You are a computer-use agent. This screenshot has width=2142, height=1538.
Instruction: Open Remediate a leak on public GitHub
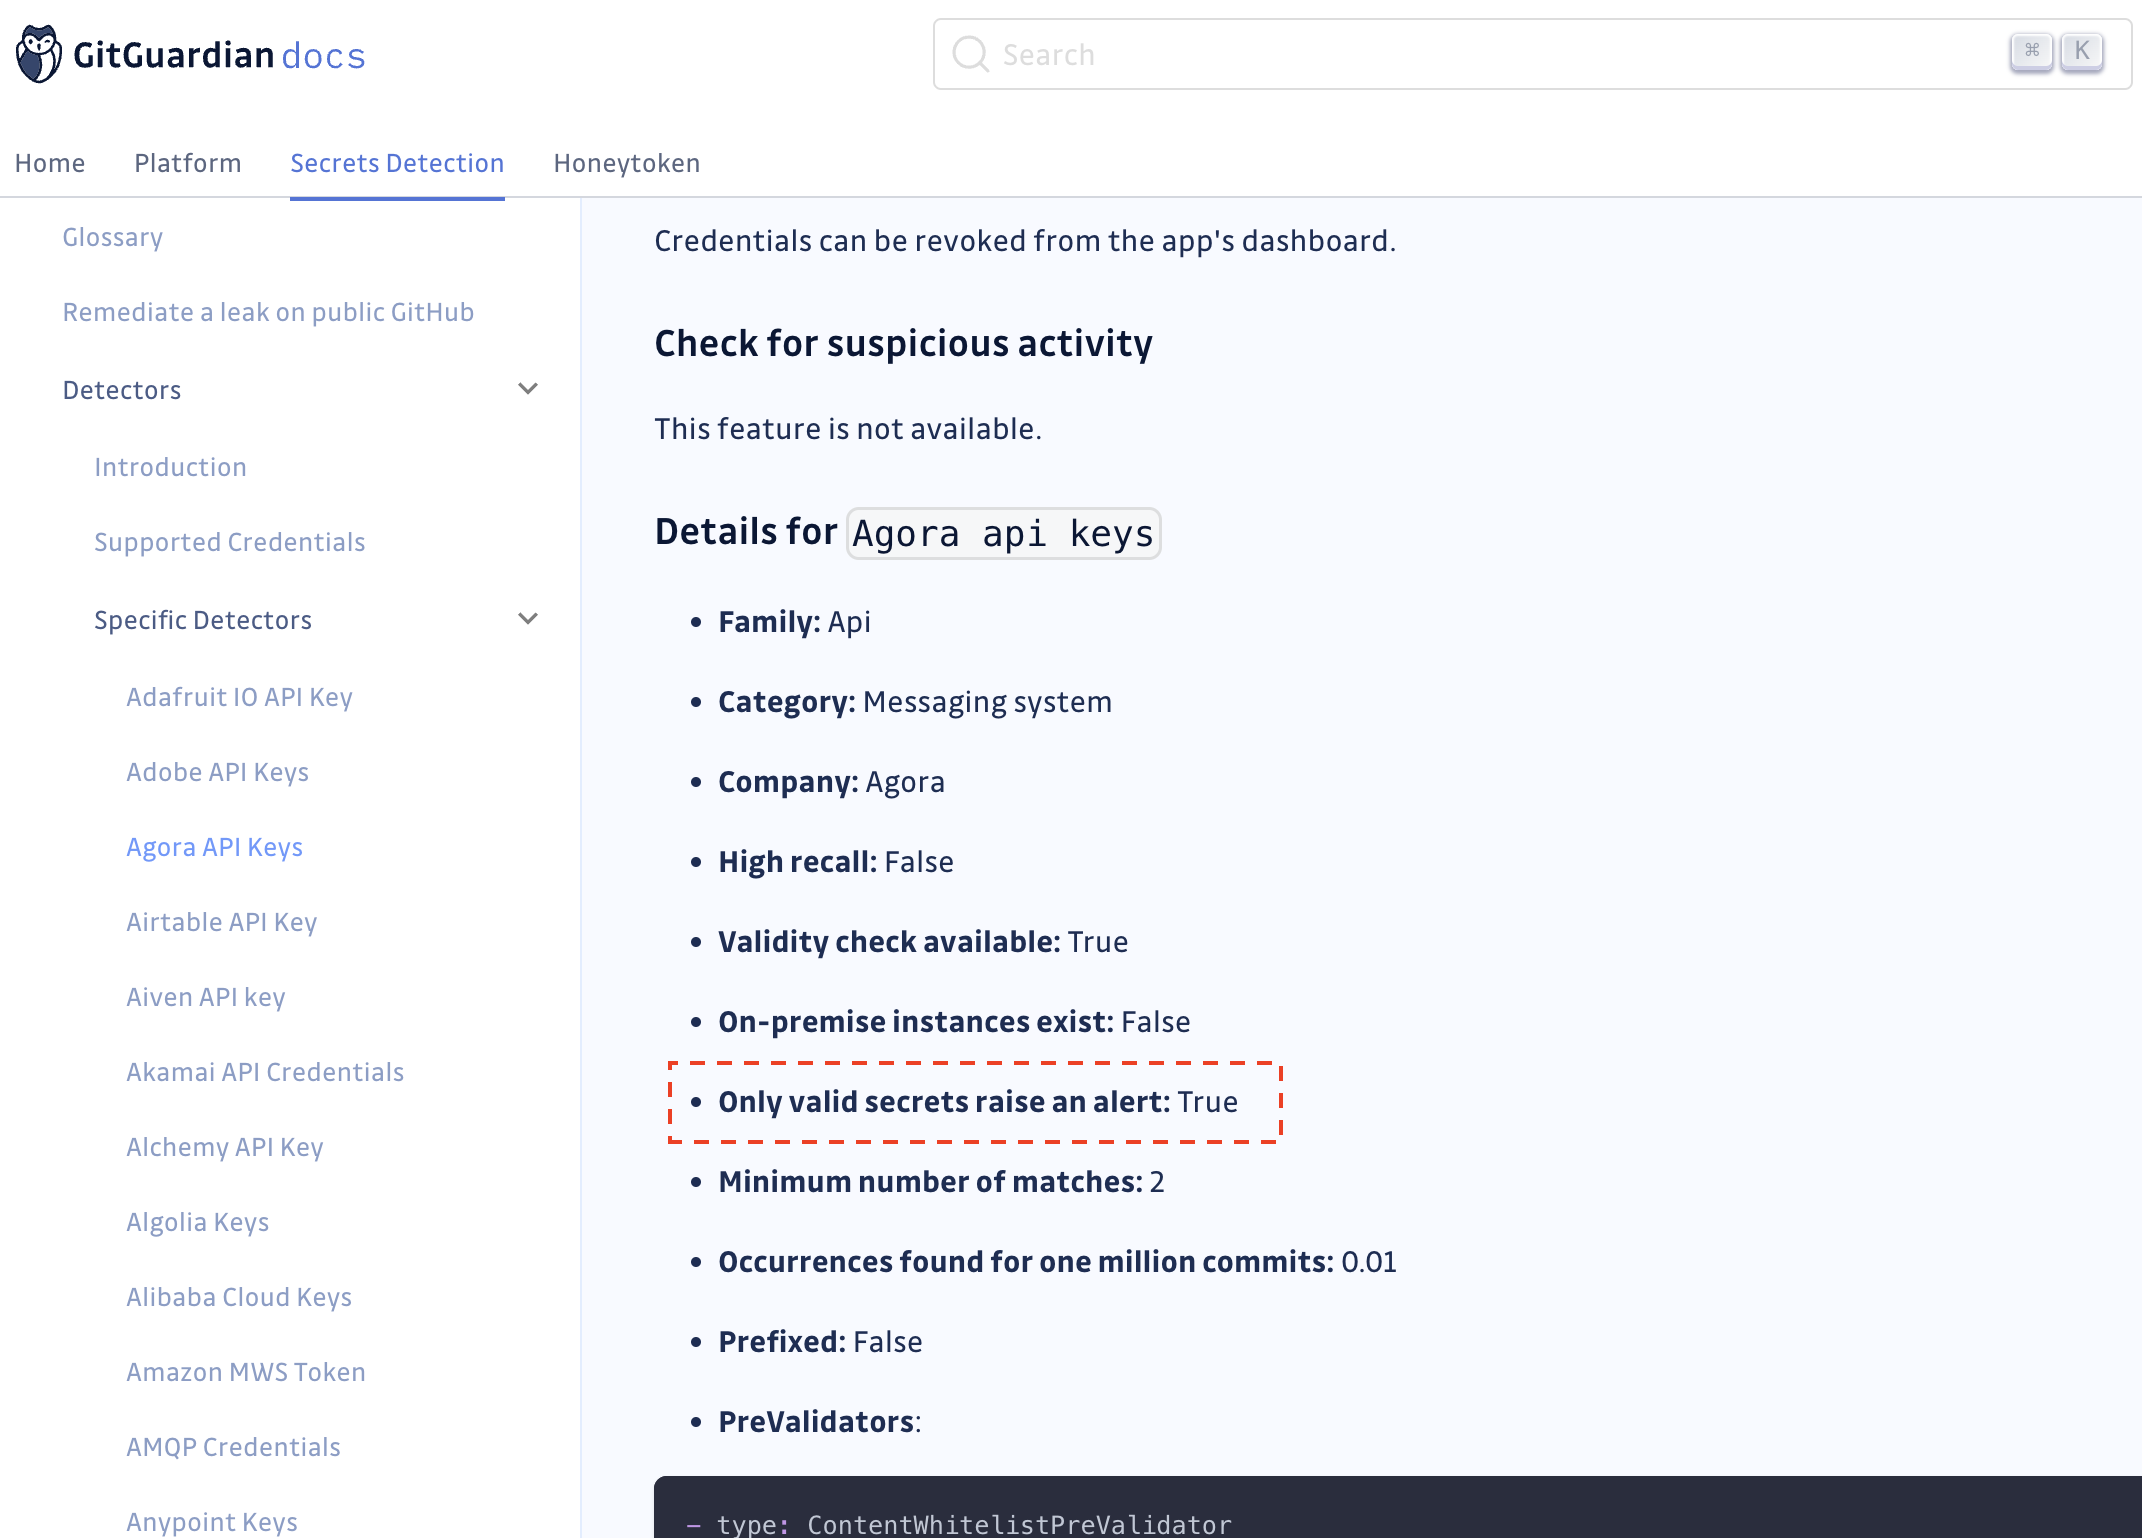click(x=268, y=312)
